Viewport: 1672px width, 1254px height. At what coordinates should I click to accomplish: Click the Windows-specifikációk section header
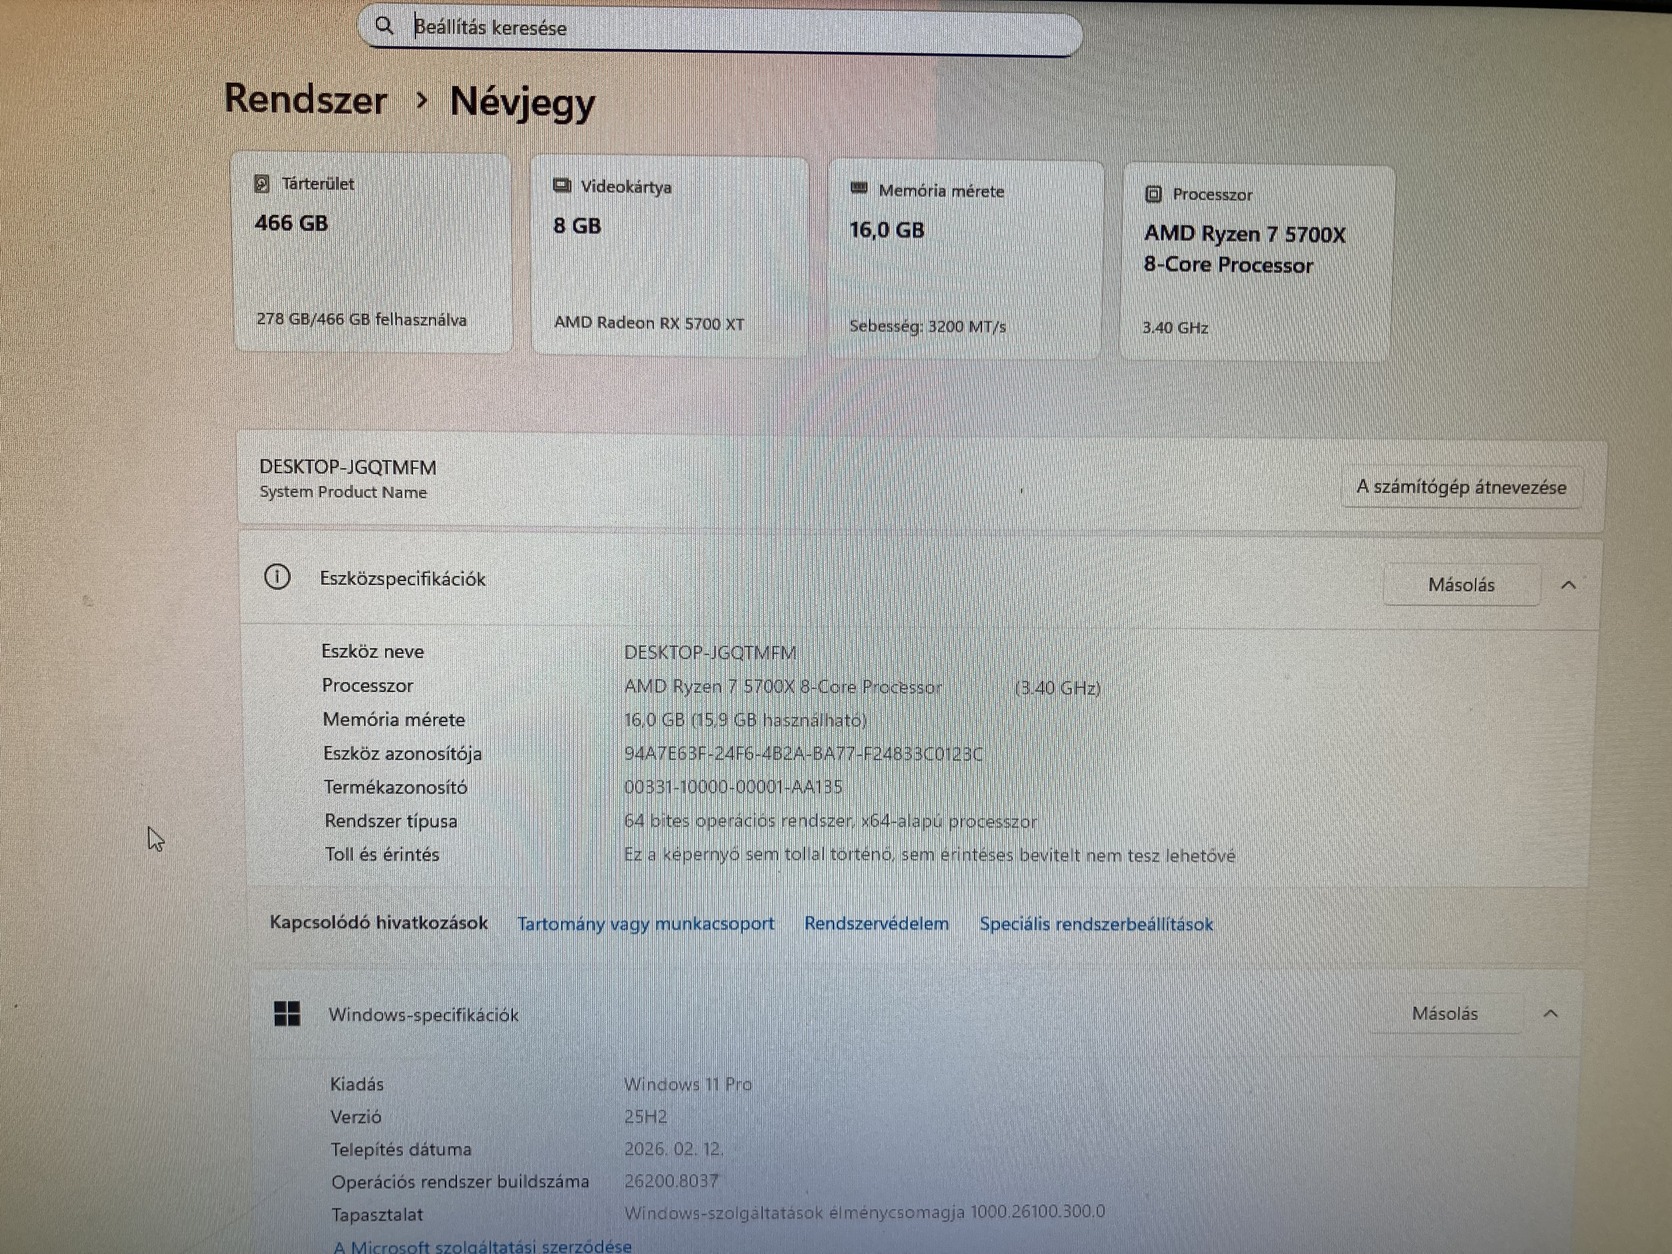[x=915, y=1014]
